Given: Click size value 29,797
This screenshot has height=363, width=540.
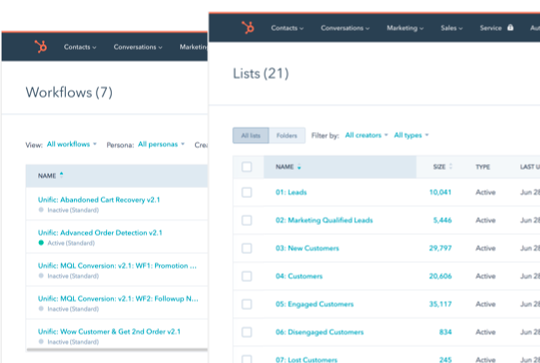Looking at the screenshot, I should click(440, 248).
